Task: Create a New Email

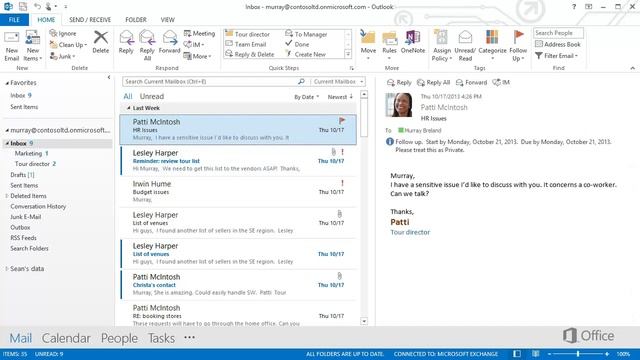Action: pyautogui.click(x=11, y=46)
